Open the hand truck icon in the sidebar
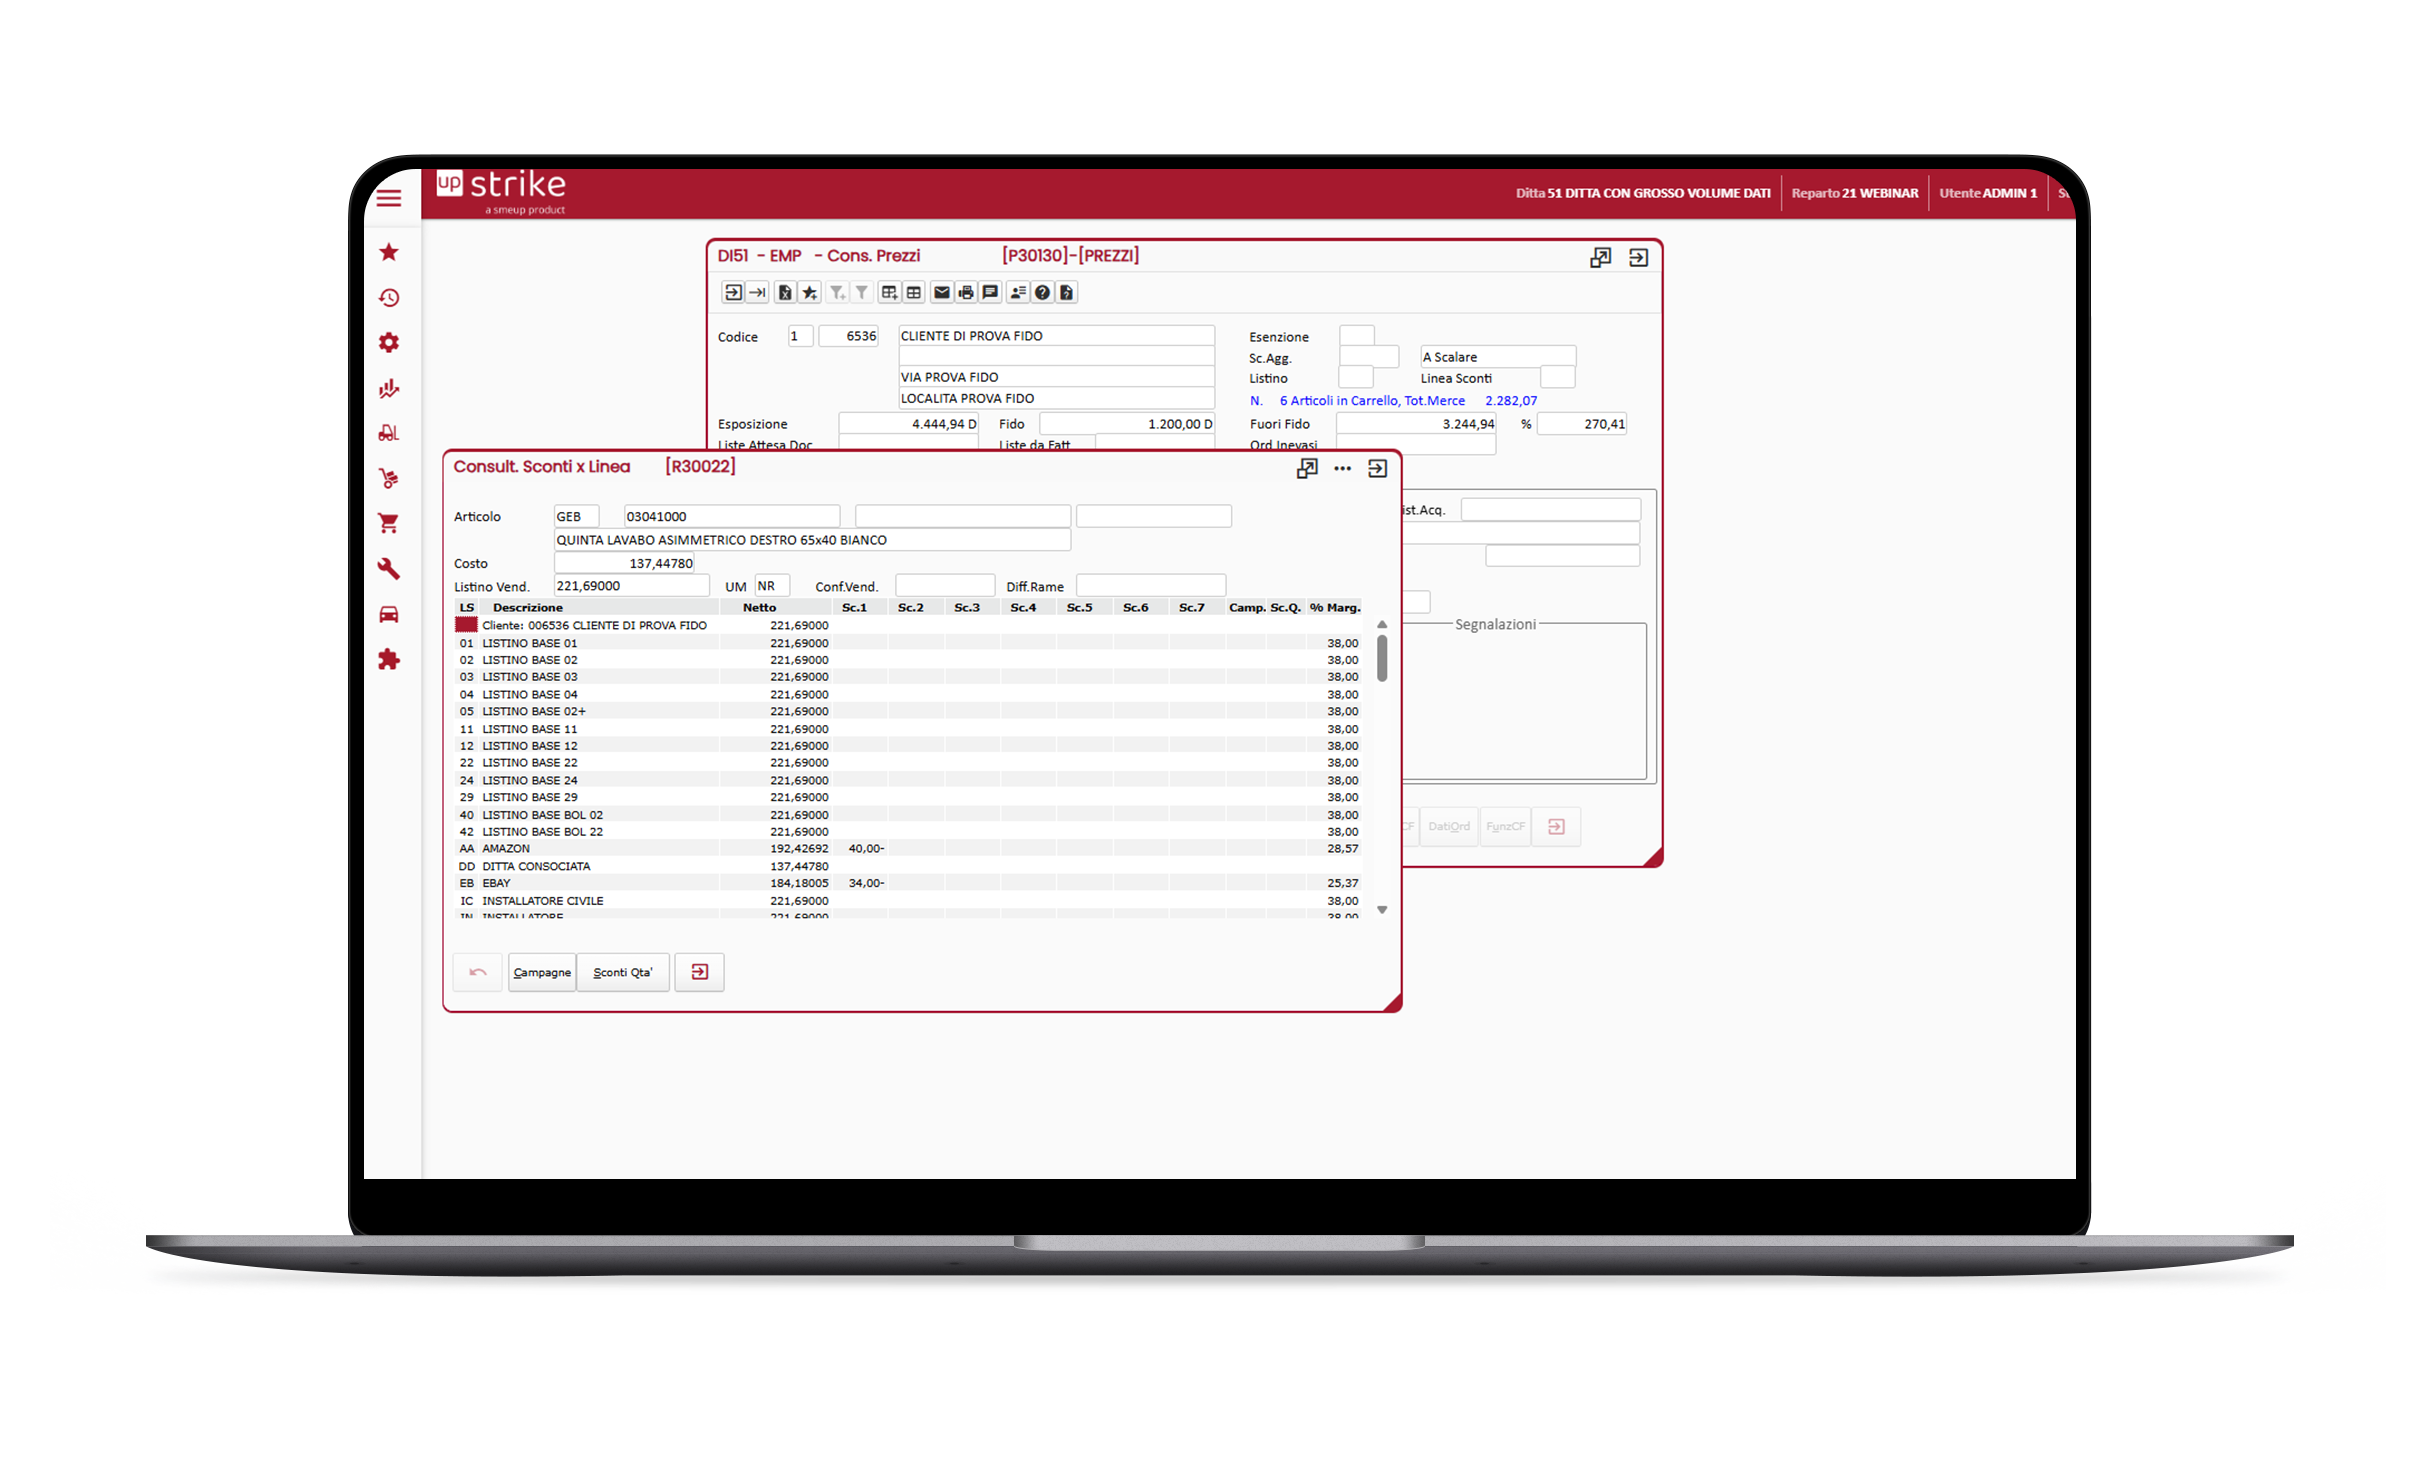Image resolution: width=2435 pixels, height=1463 pixels. 389,478
